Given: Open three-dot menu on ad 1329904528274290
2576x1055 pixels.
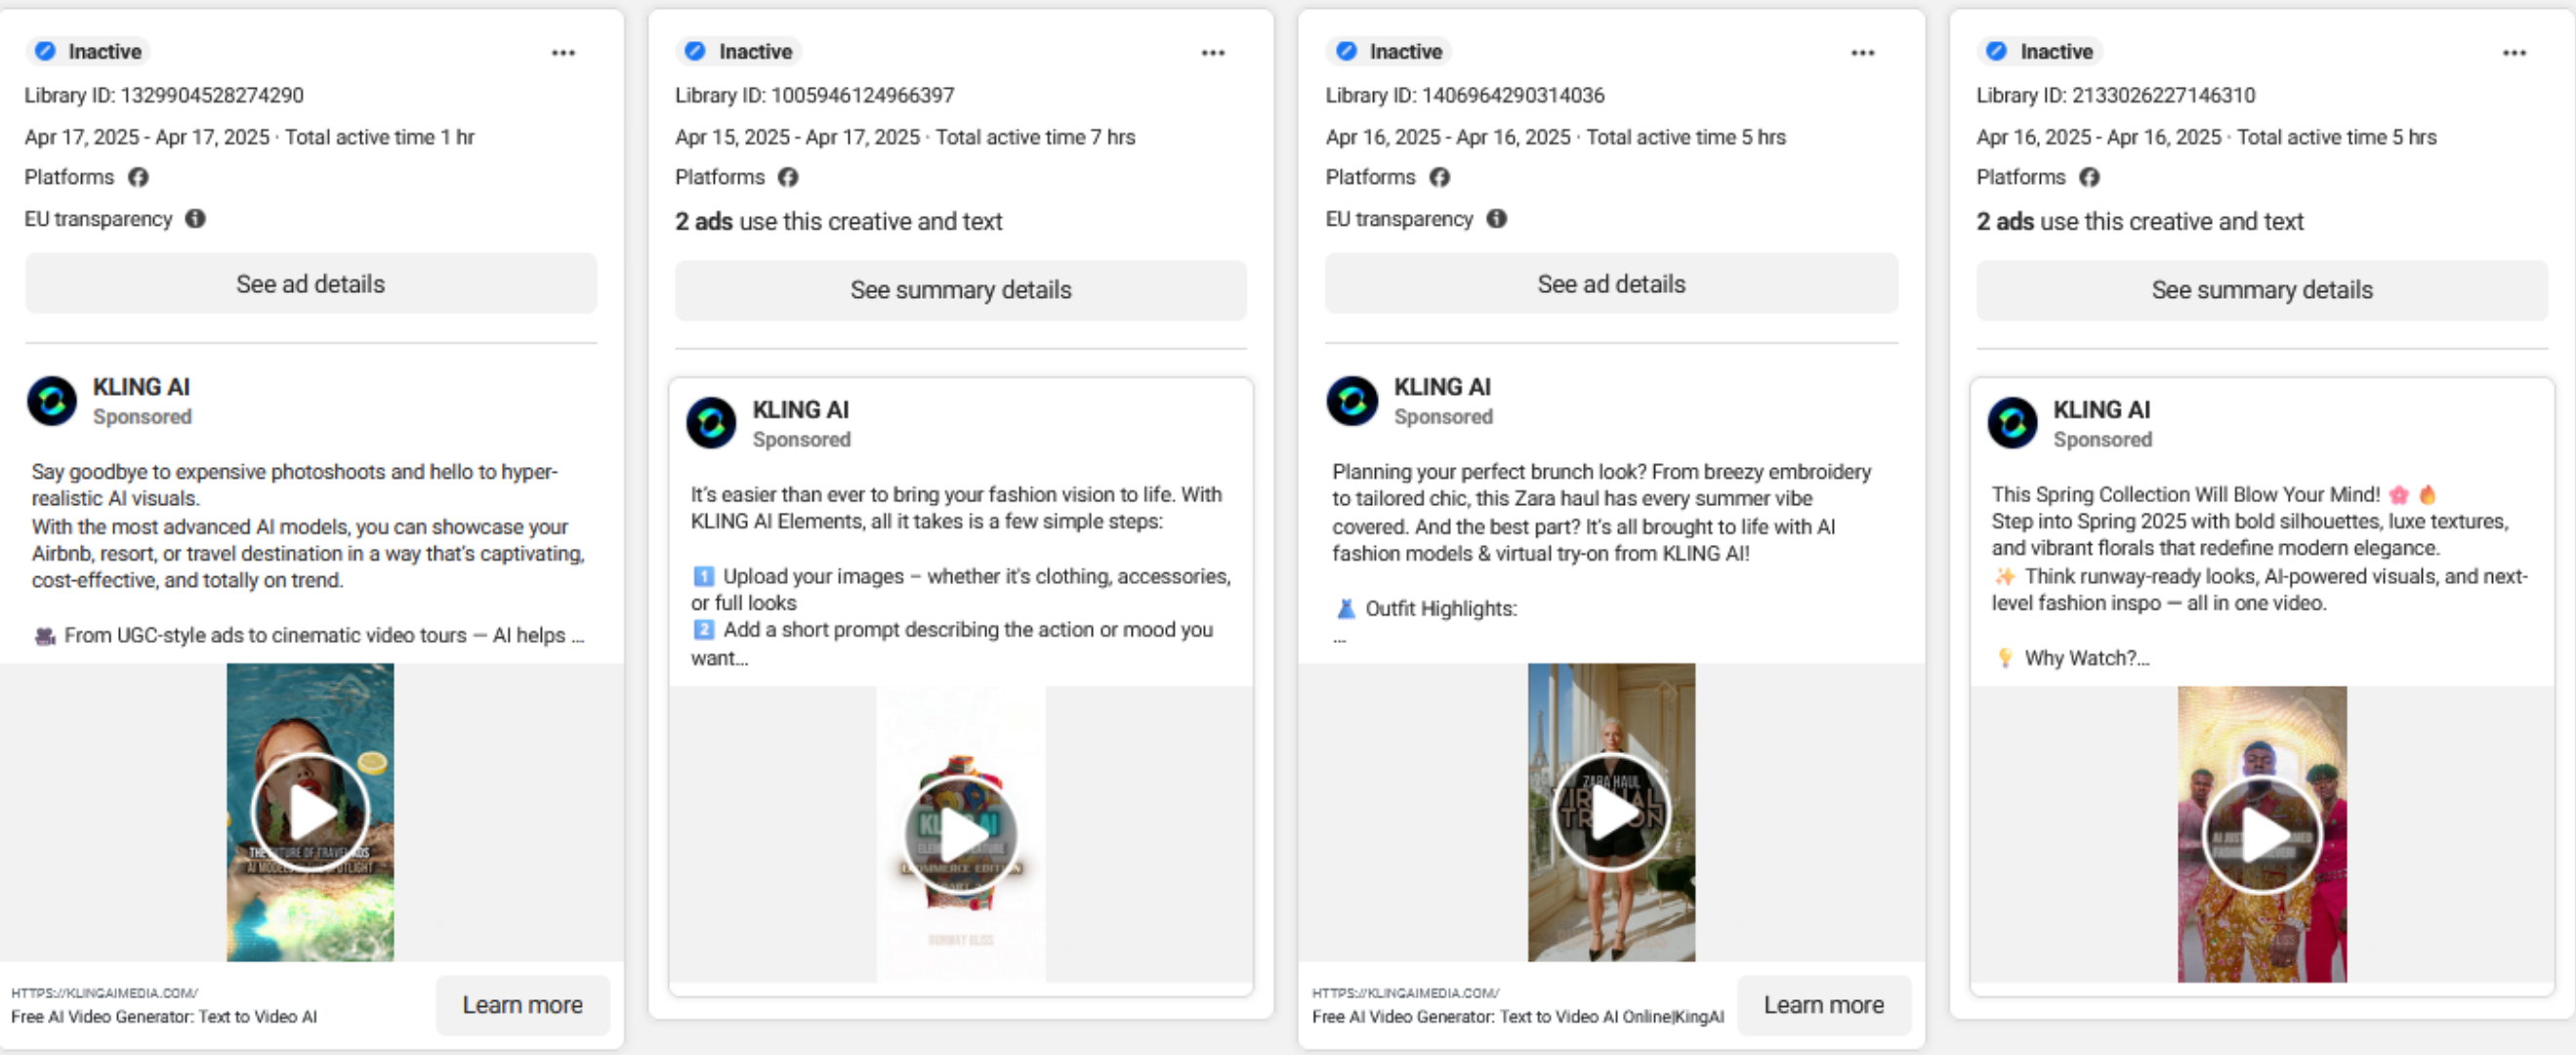Looking at the screenshot, I should pos(563,53).
